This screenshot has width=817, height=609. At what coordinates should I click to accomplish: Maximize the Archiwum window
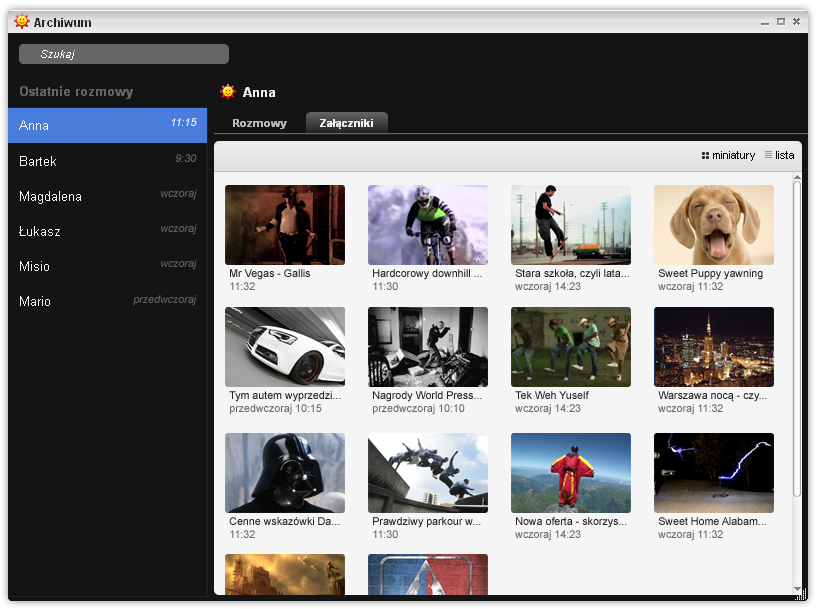pos(781,22)
